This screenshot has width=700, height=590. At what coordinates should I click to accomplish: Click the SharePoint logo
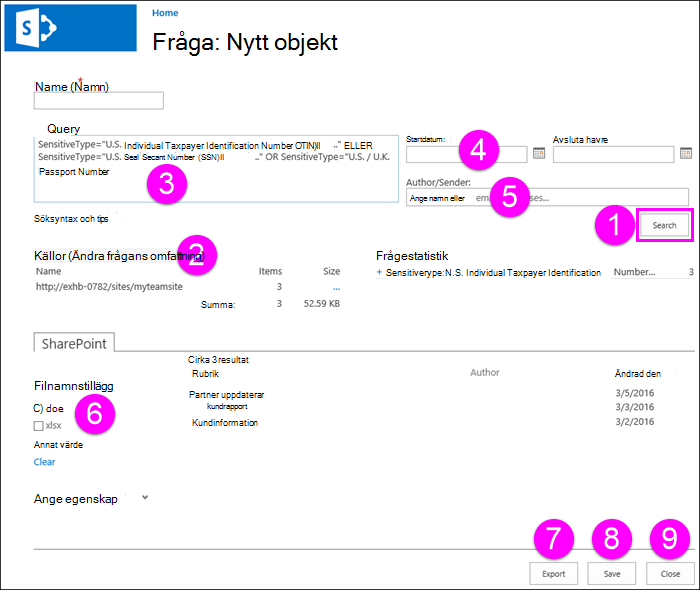pos(71,28)
